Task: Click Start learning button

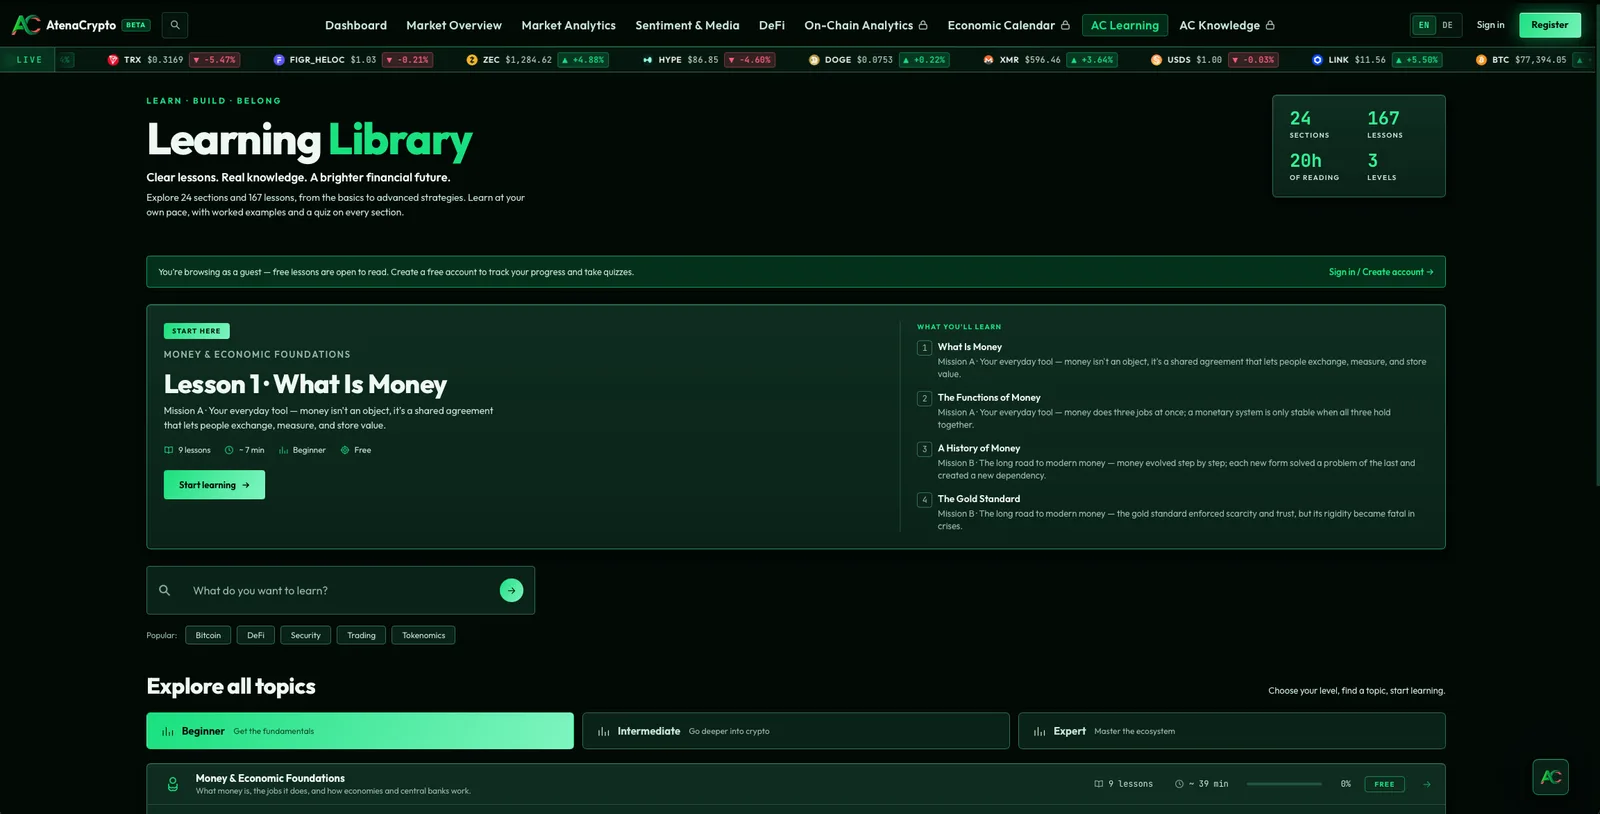Action: point(214,485)
